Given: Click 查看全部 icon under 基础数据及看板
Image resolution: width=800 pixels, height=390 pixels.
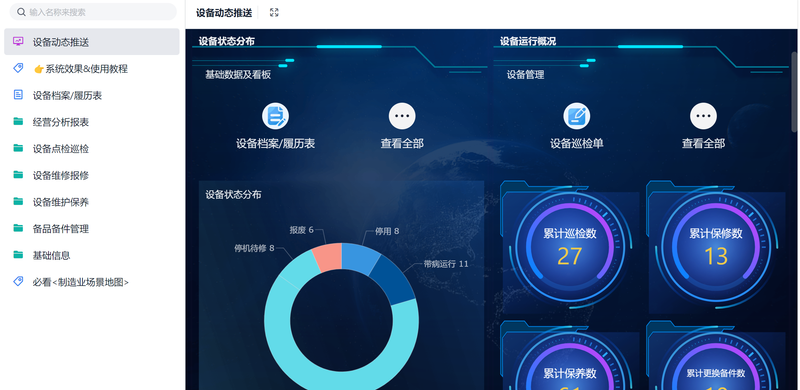Looking at the screenshot, I should click(402, 116).
